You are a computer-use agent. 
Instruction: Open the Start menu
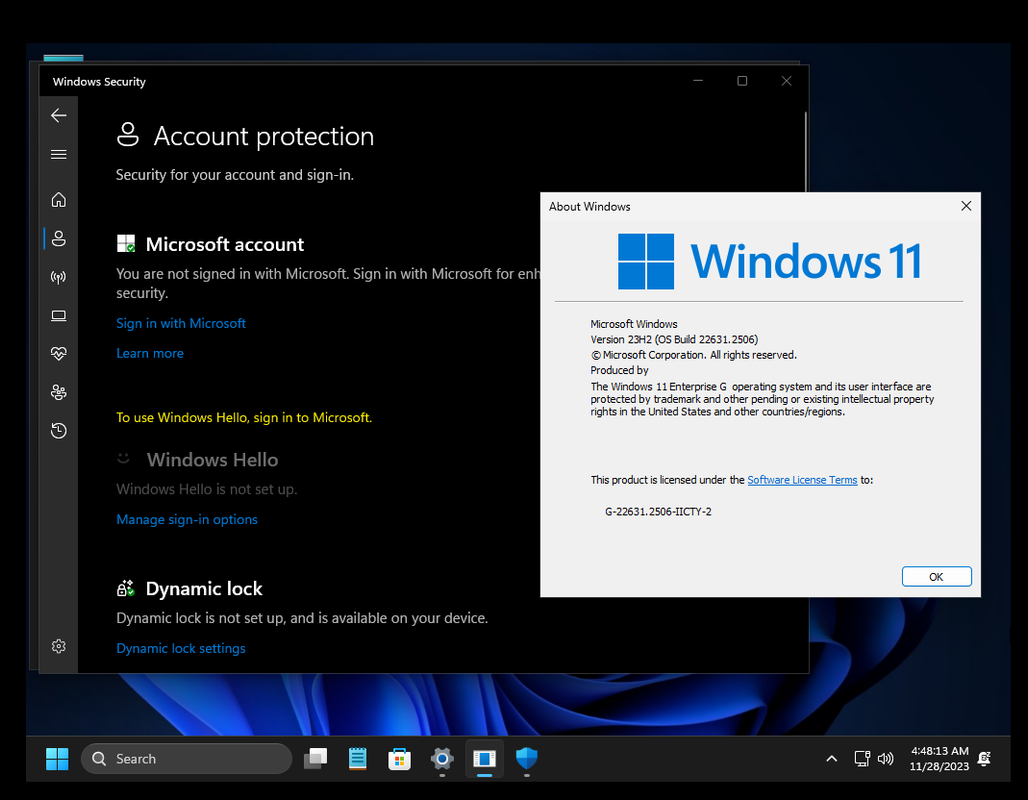(x=57, y=759)
